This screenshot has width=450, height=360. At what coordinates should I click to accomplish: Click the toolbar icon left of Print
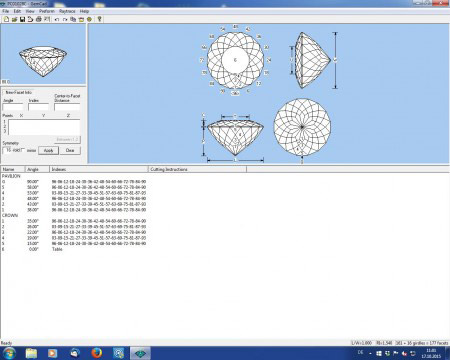coord(30,19)
